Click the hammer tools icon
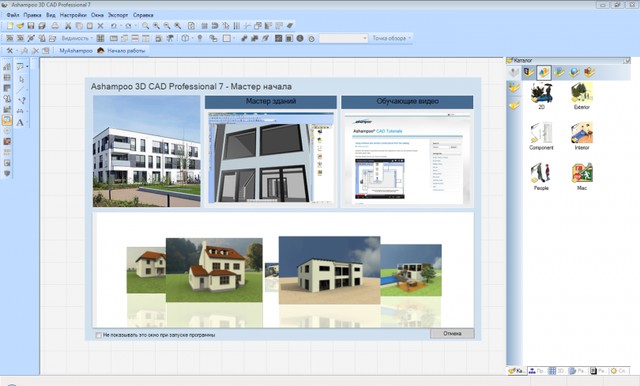 pos(9,51)
